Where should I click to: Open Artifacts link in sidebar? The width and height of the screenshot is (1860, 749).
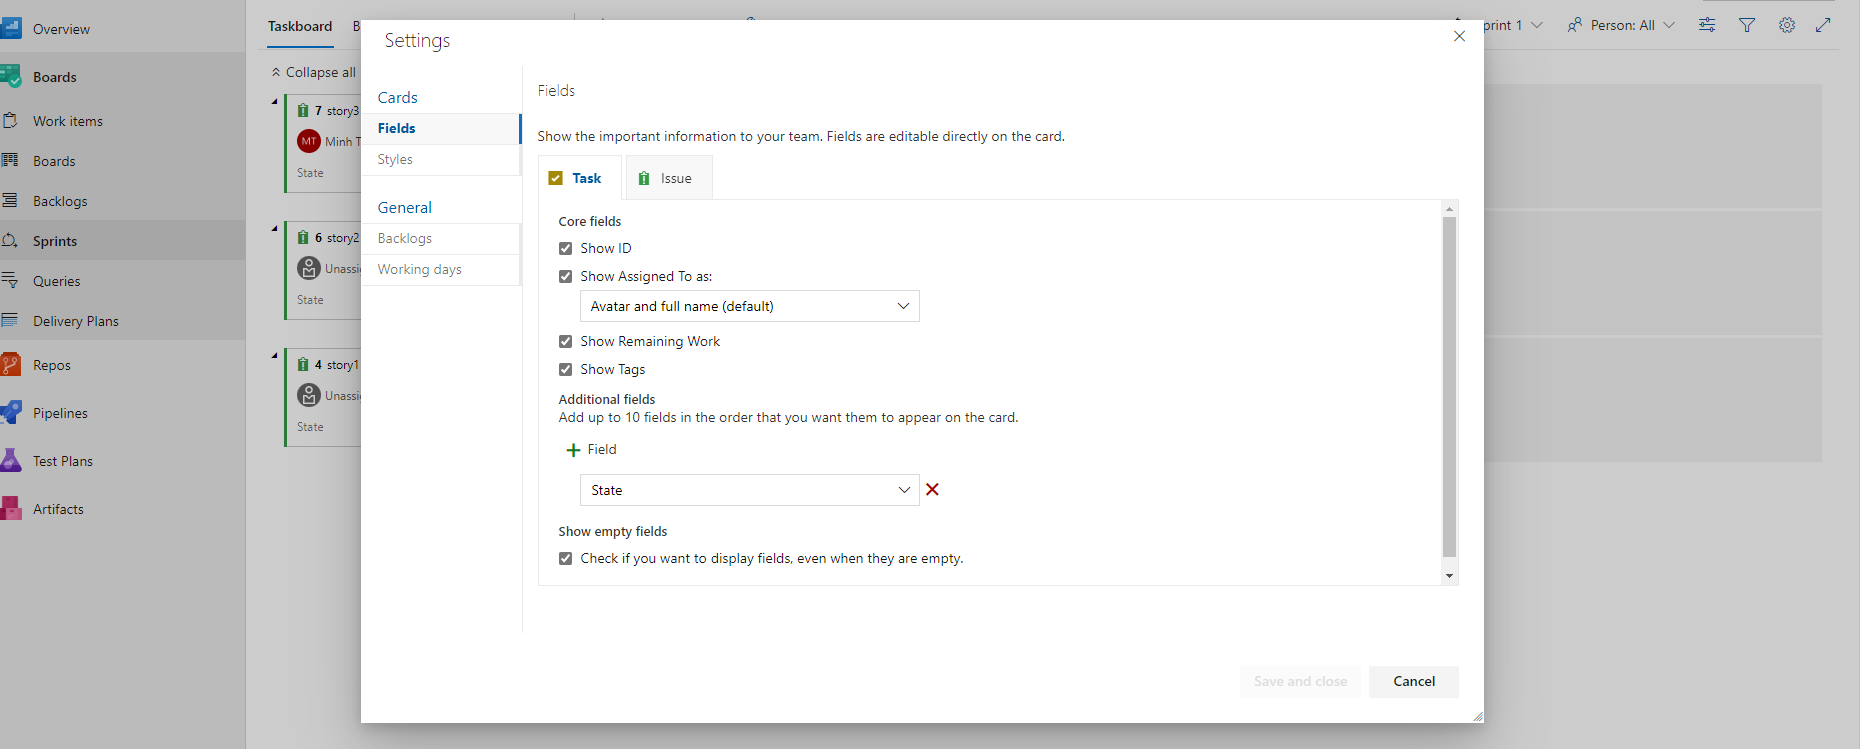click(58, 509)
